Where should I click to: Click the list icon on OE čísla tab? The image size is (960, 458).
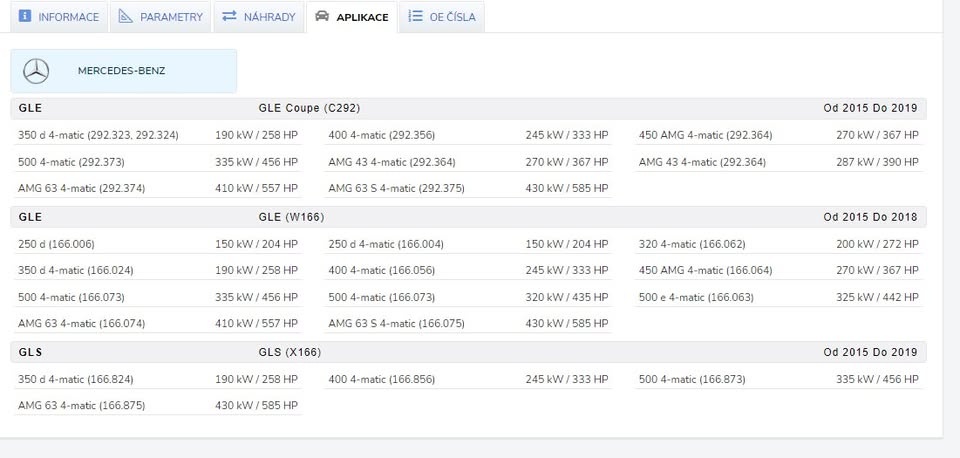pos(415,17)
